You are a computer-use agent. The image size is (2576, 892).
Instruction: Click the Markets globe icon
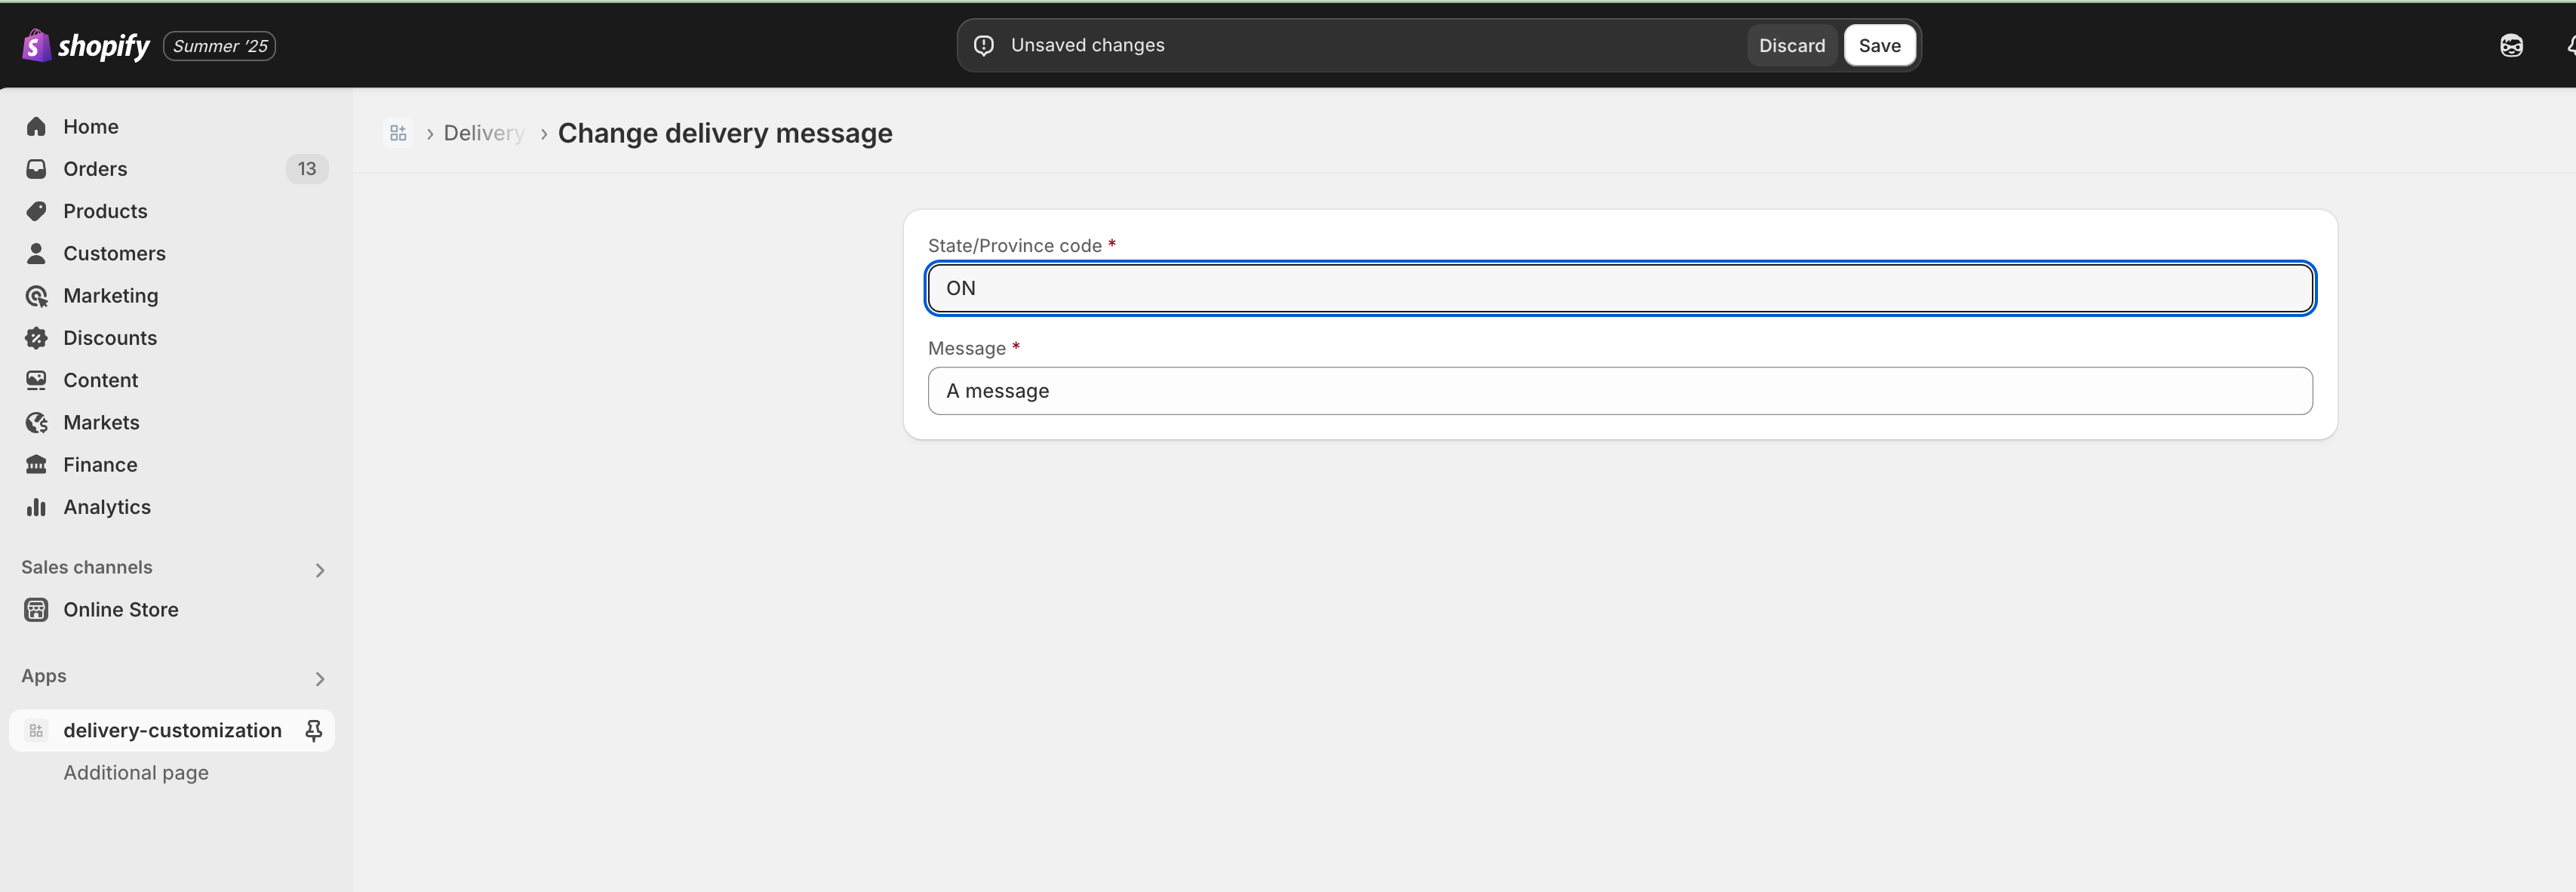tap(36, 422)
